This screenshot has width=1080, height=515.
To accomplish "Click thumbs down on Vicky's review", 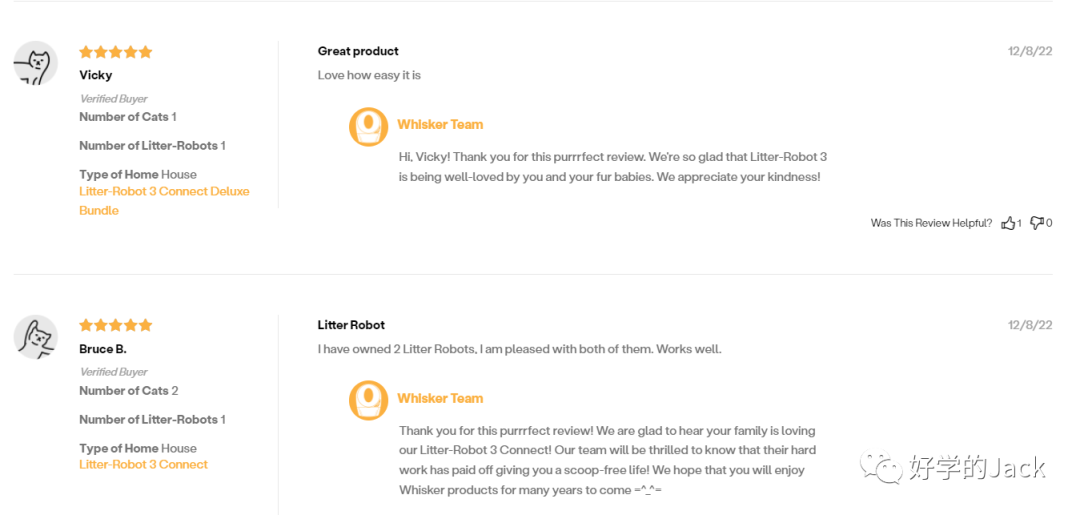I will coord(1037,223).
